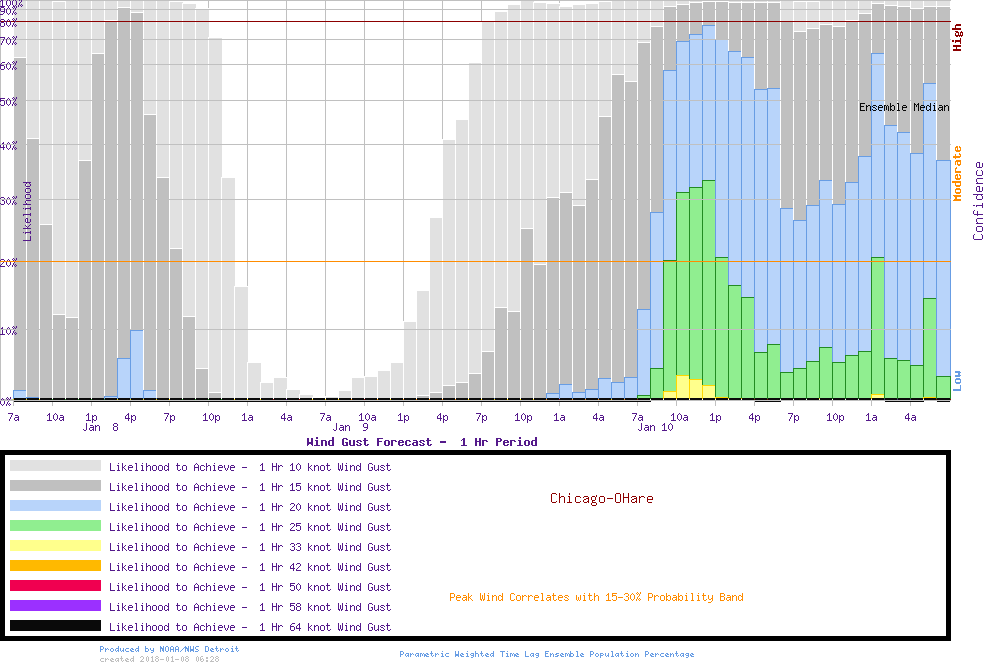Click the 'Jan 10' date label
Viewport: 1000px width, 670px height.
(x=655, y=428)
